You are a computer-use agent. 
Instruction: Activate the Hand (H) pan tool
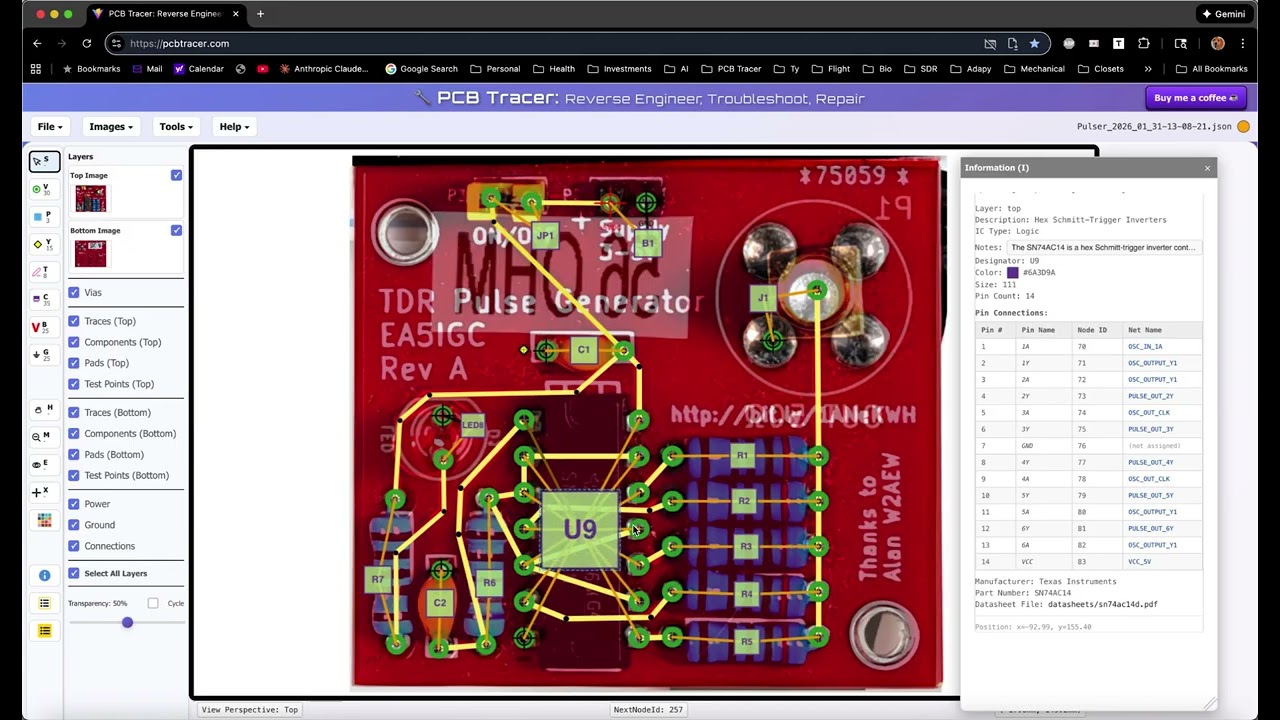pyautogui.click(x=44, y=409)
